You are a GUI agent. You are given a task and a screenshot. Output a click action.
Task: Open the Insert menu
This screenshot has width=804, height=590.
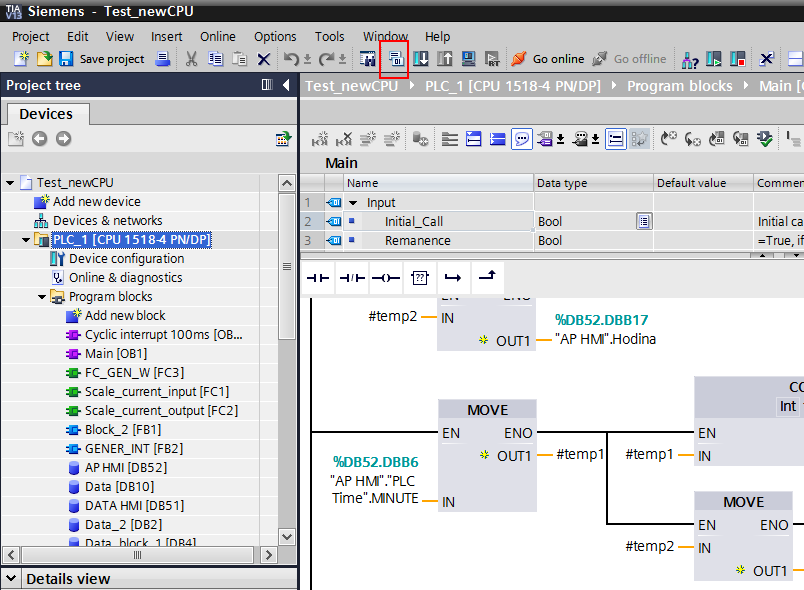(167, 36)
